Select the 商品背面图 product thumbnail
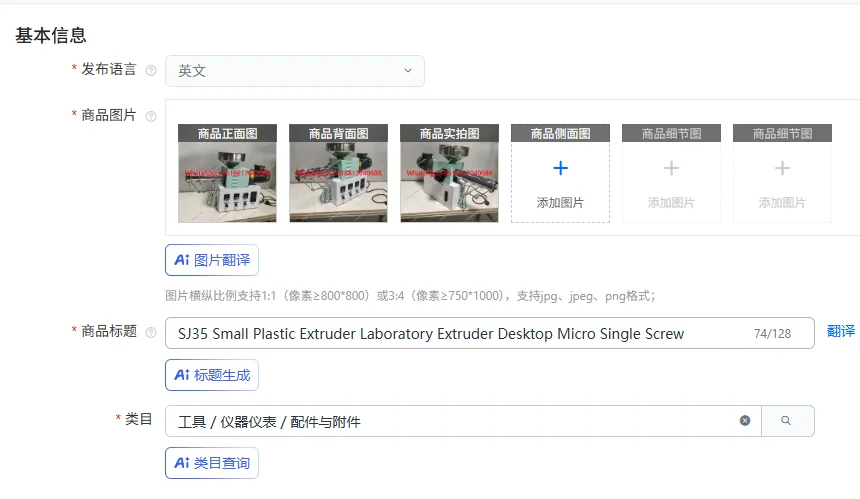This screenshot has height=499, width=860. [338, 173]
